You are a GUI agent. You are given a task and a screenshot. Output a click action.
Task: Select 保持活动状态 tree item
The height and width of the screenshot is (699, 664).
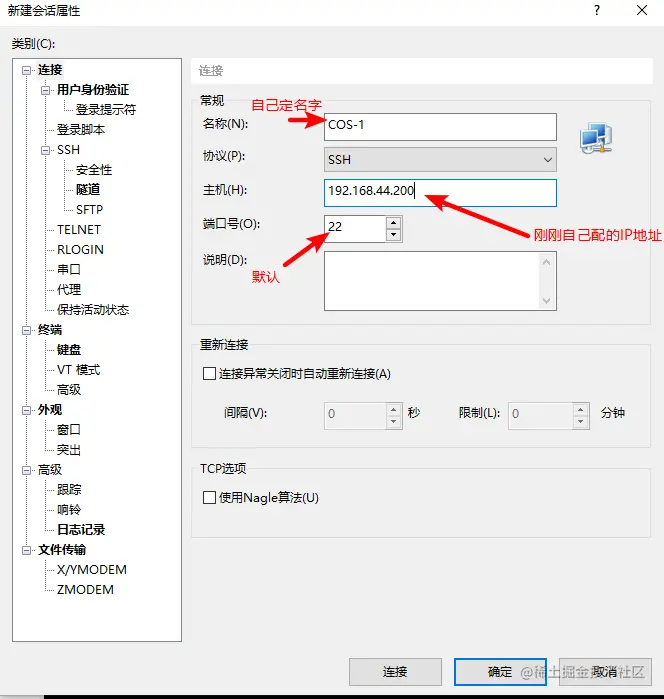tap(93, 310)
